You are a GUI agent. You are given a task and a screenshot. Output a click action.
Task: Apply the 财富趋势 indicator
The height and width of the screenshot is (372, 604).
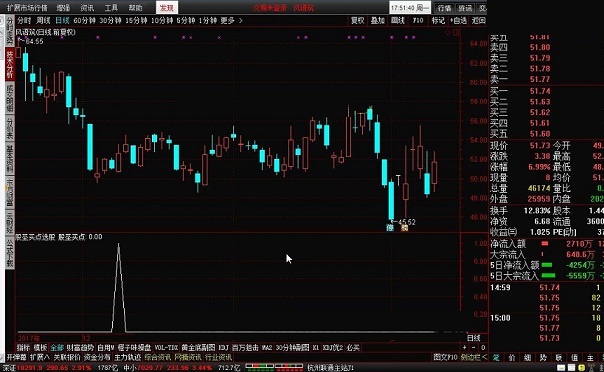tap(80, 348)
